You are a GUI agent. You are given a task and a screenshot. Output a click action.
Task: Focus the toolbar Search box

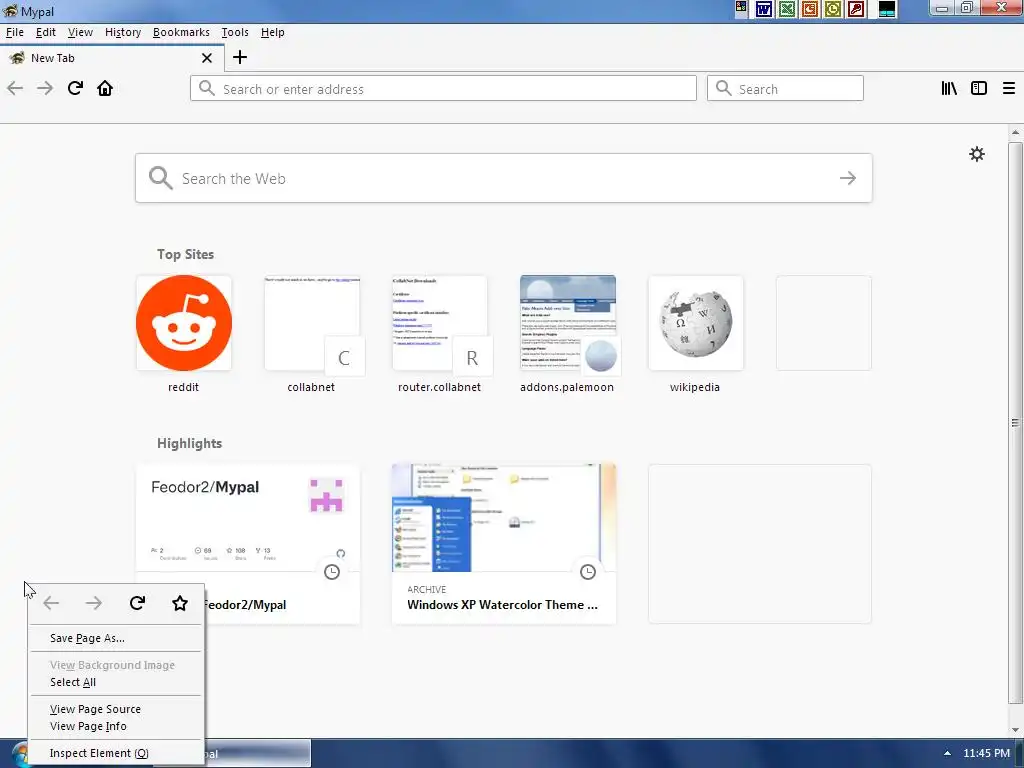785,88
